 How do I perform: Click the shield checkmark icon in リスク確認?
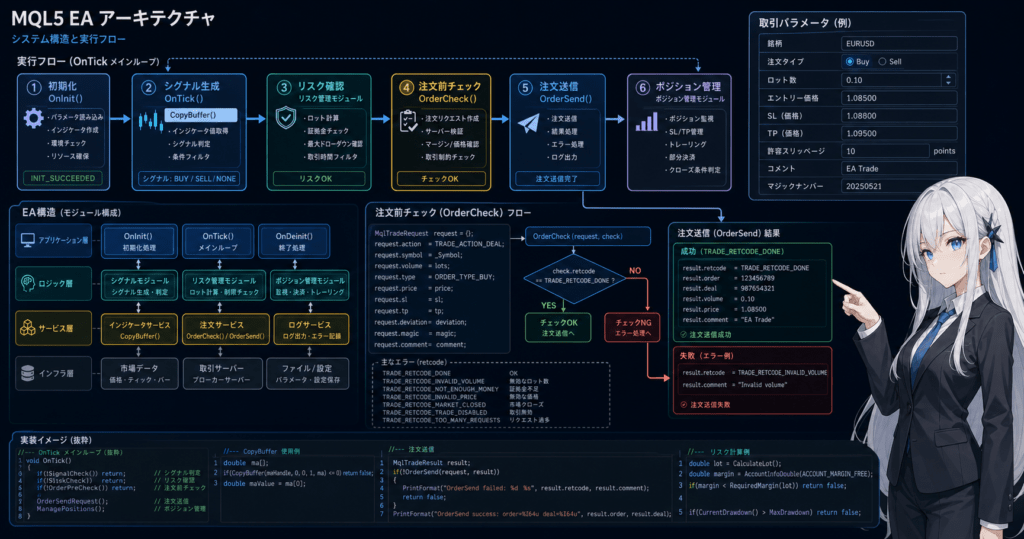[x=286, y=118]
